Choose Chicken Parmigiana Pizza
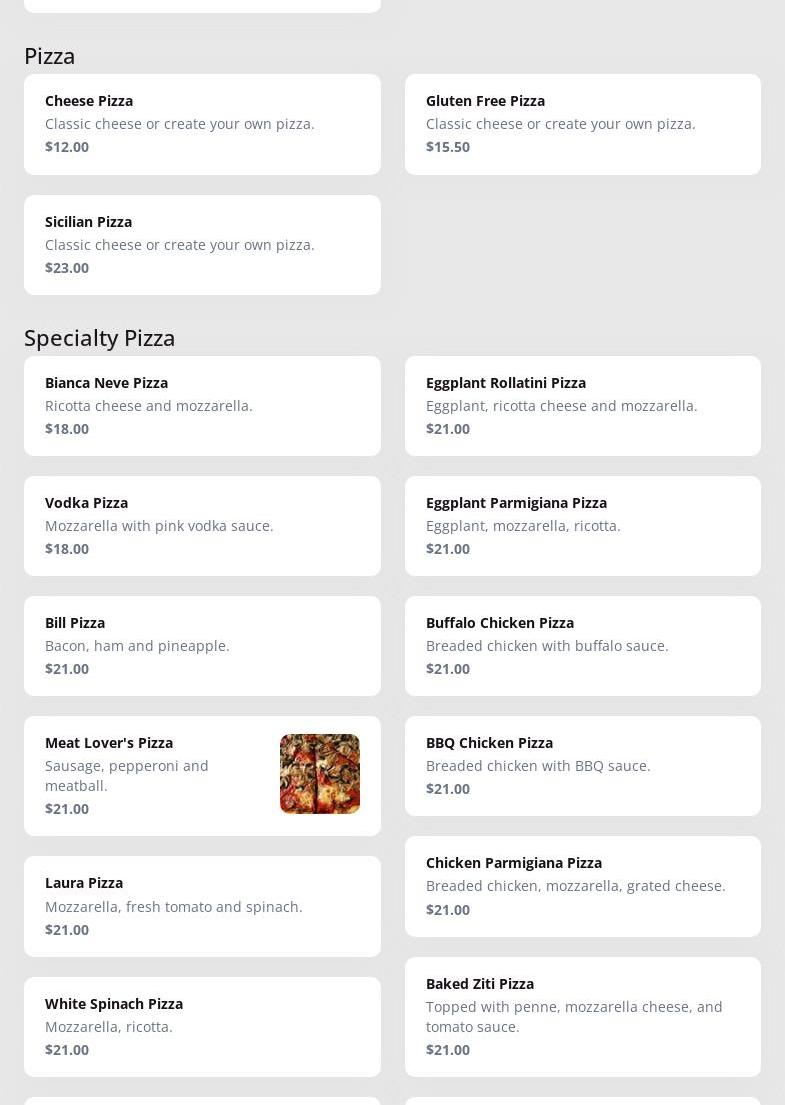This screenshot has width=785, height=1105. click(582, 886)
